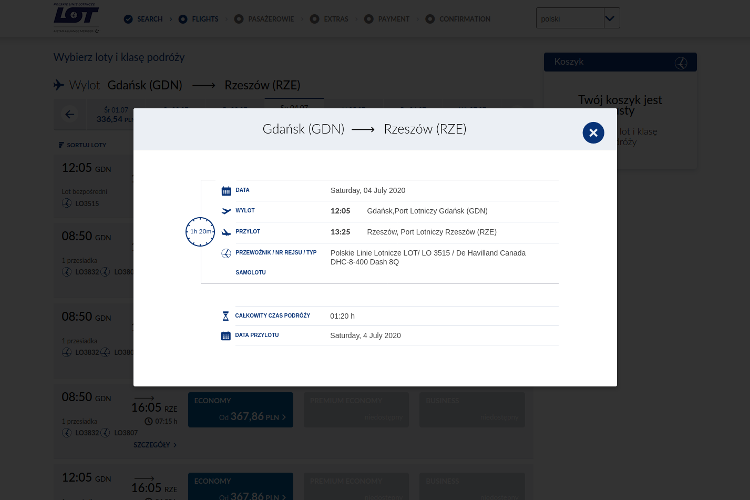Viewport: 750px width, 500px height.
Task: Select the śr 01.07 date tab
Action: point(115,114)
